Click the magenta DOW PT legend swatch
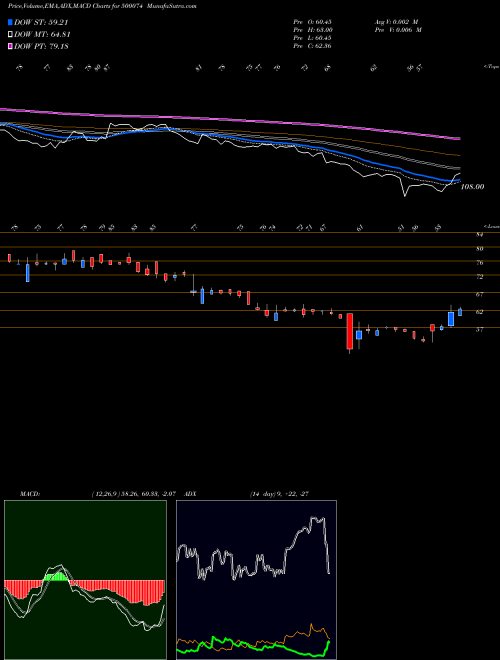The height and width of the screenshot is (660, 500). click(x=10, y=46)
